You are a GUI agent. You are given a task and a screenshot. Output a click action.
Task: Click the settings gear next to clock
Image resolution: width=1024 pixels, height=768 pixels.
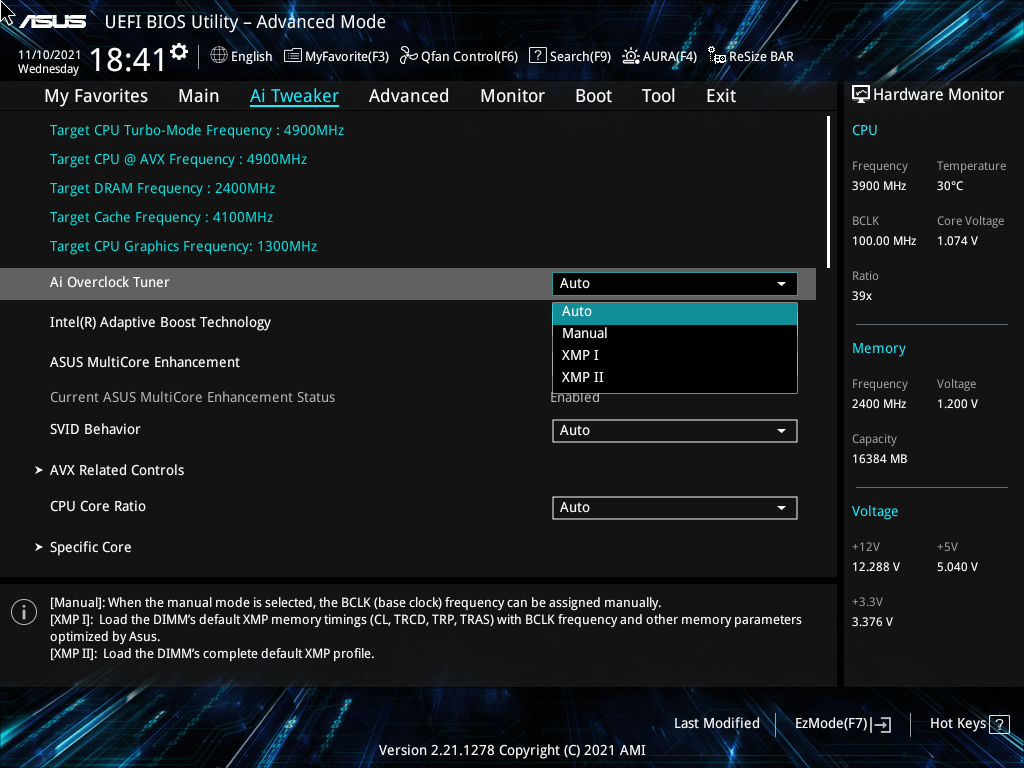pos(179,52)
